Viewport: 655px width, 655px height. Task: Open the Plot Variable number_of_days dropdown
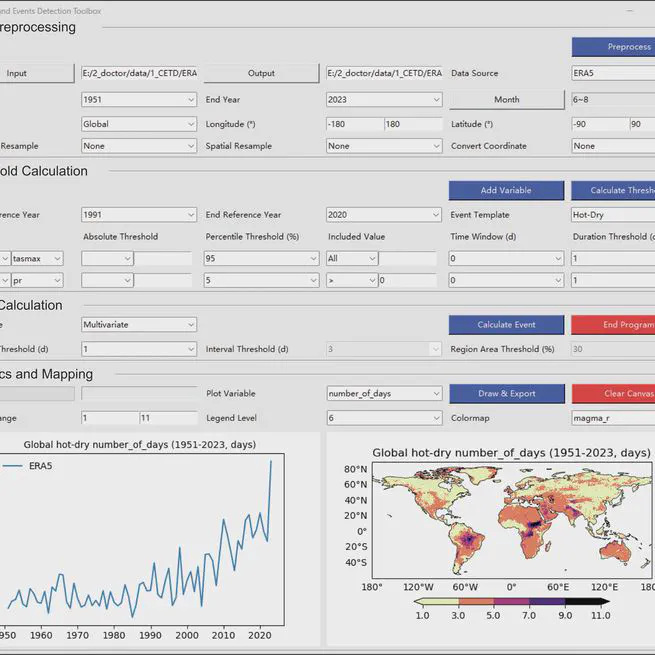click(x=384, y=393)
